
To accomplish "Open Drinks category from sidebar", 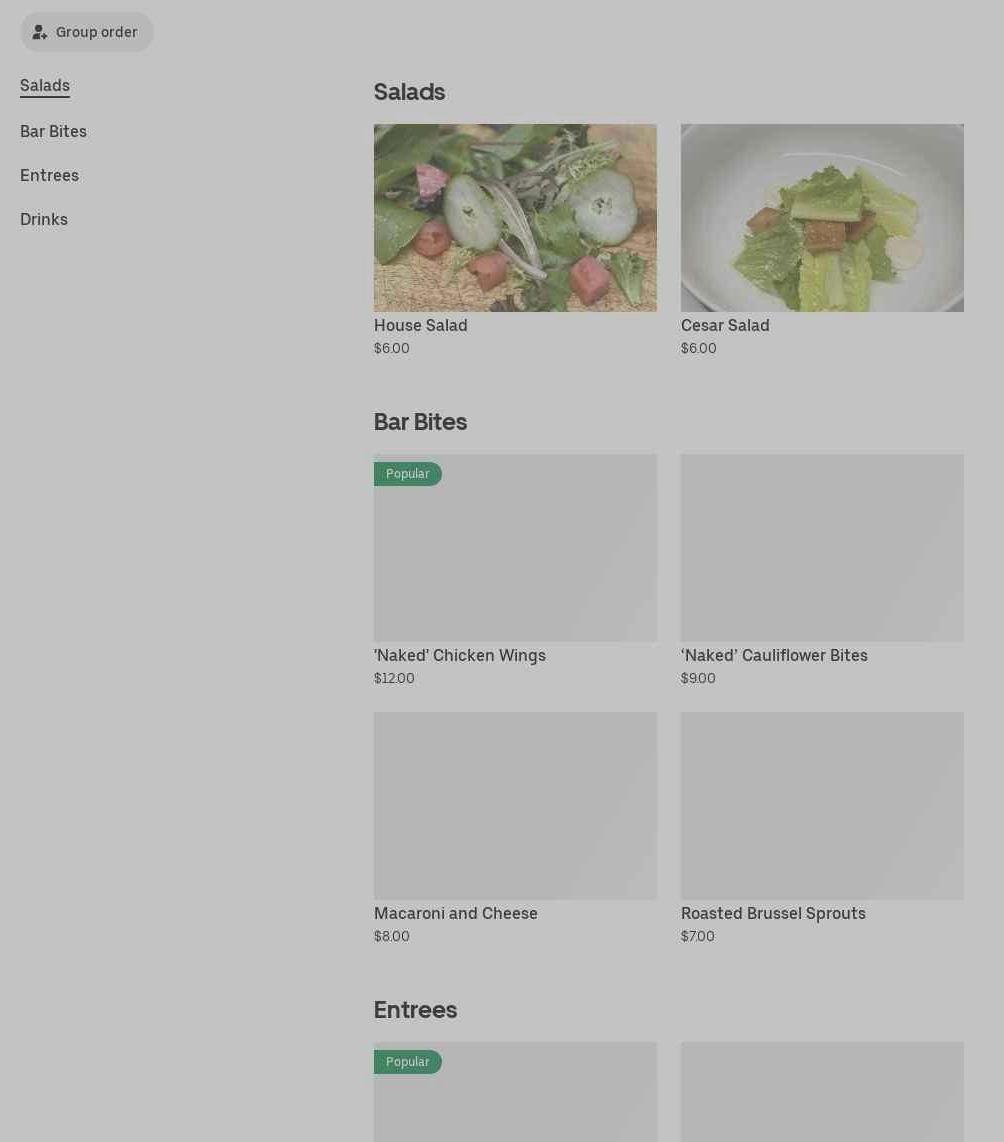I will point(44,219).
